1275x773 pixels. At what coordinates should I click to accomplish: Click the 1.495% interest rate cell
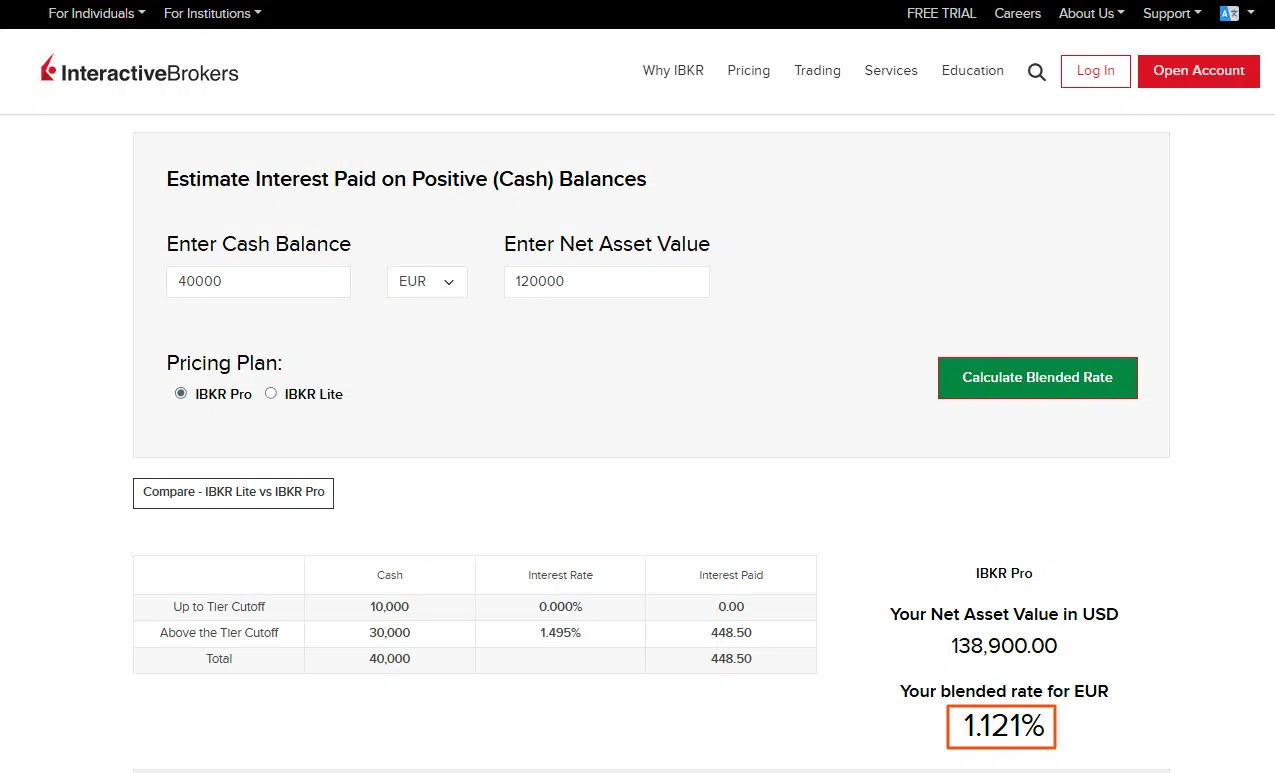click(560, 633)
